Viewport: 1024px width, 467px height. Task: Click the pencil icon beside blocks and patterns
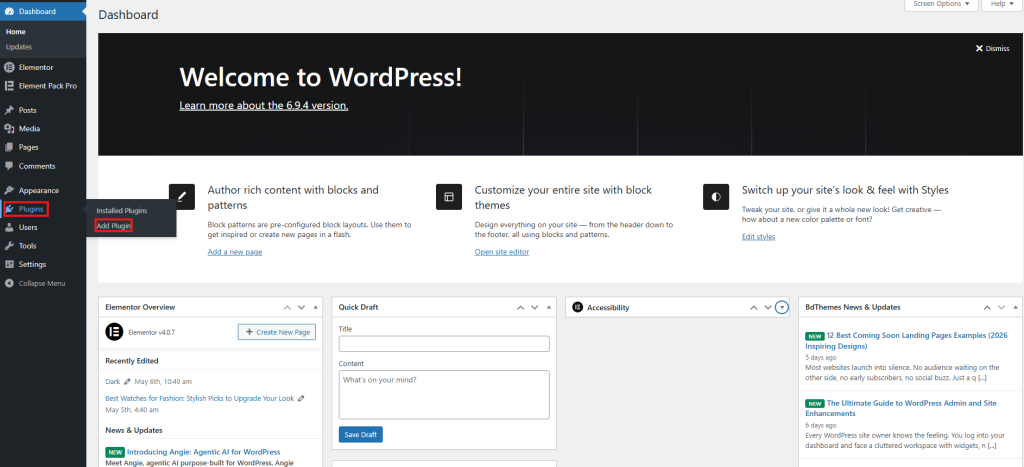182,197
